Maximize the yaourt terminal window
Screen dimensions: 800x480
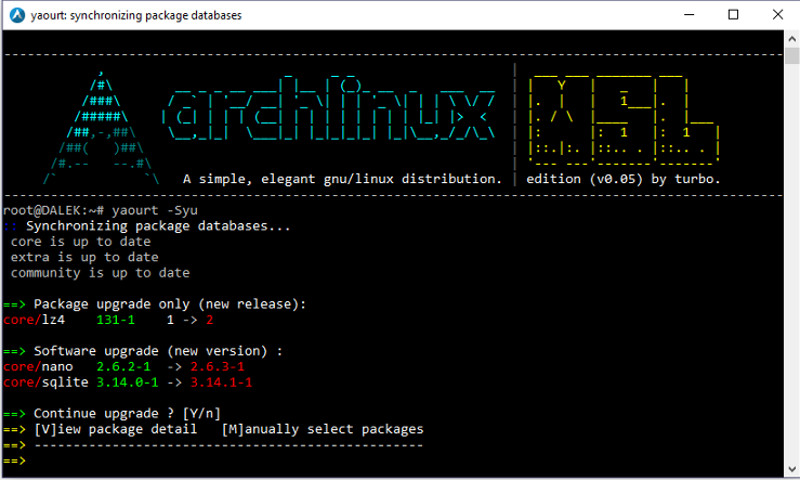pos(733,15)
